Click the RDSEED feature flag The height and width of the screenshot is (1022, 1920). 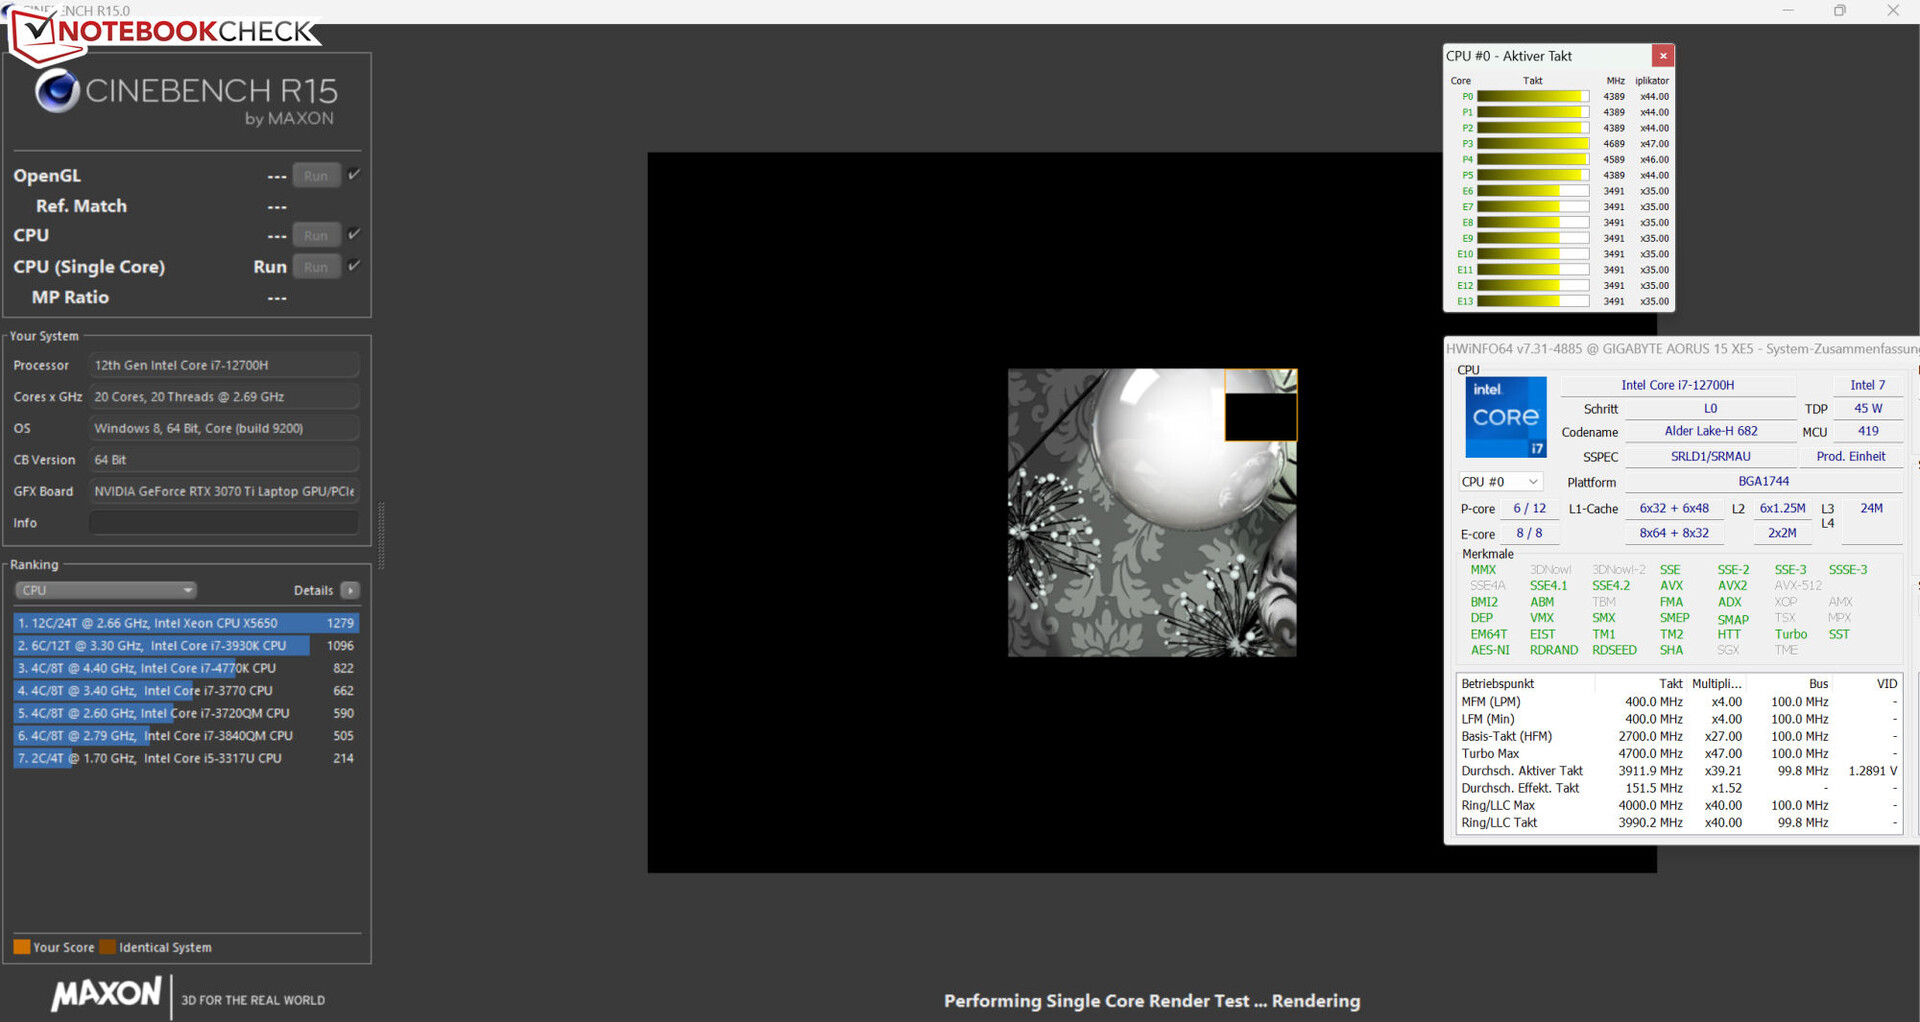1614,651
